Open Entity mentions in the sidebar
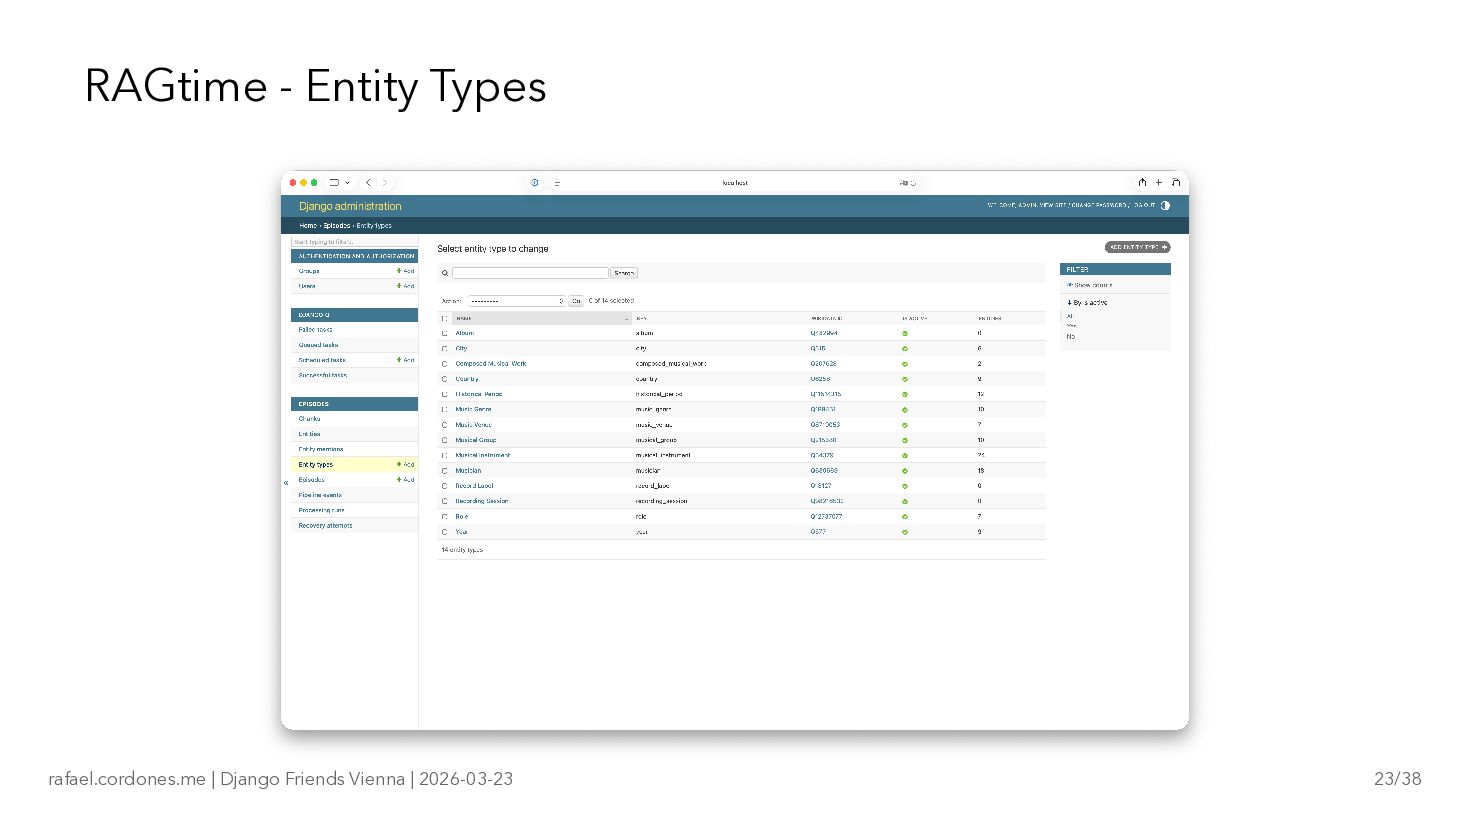The height and width of the screenshot is (828, 1470). [x=321, y=449]
